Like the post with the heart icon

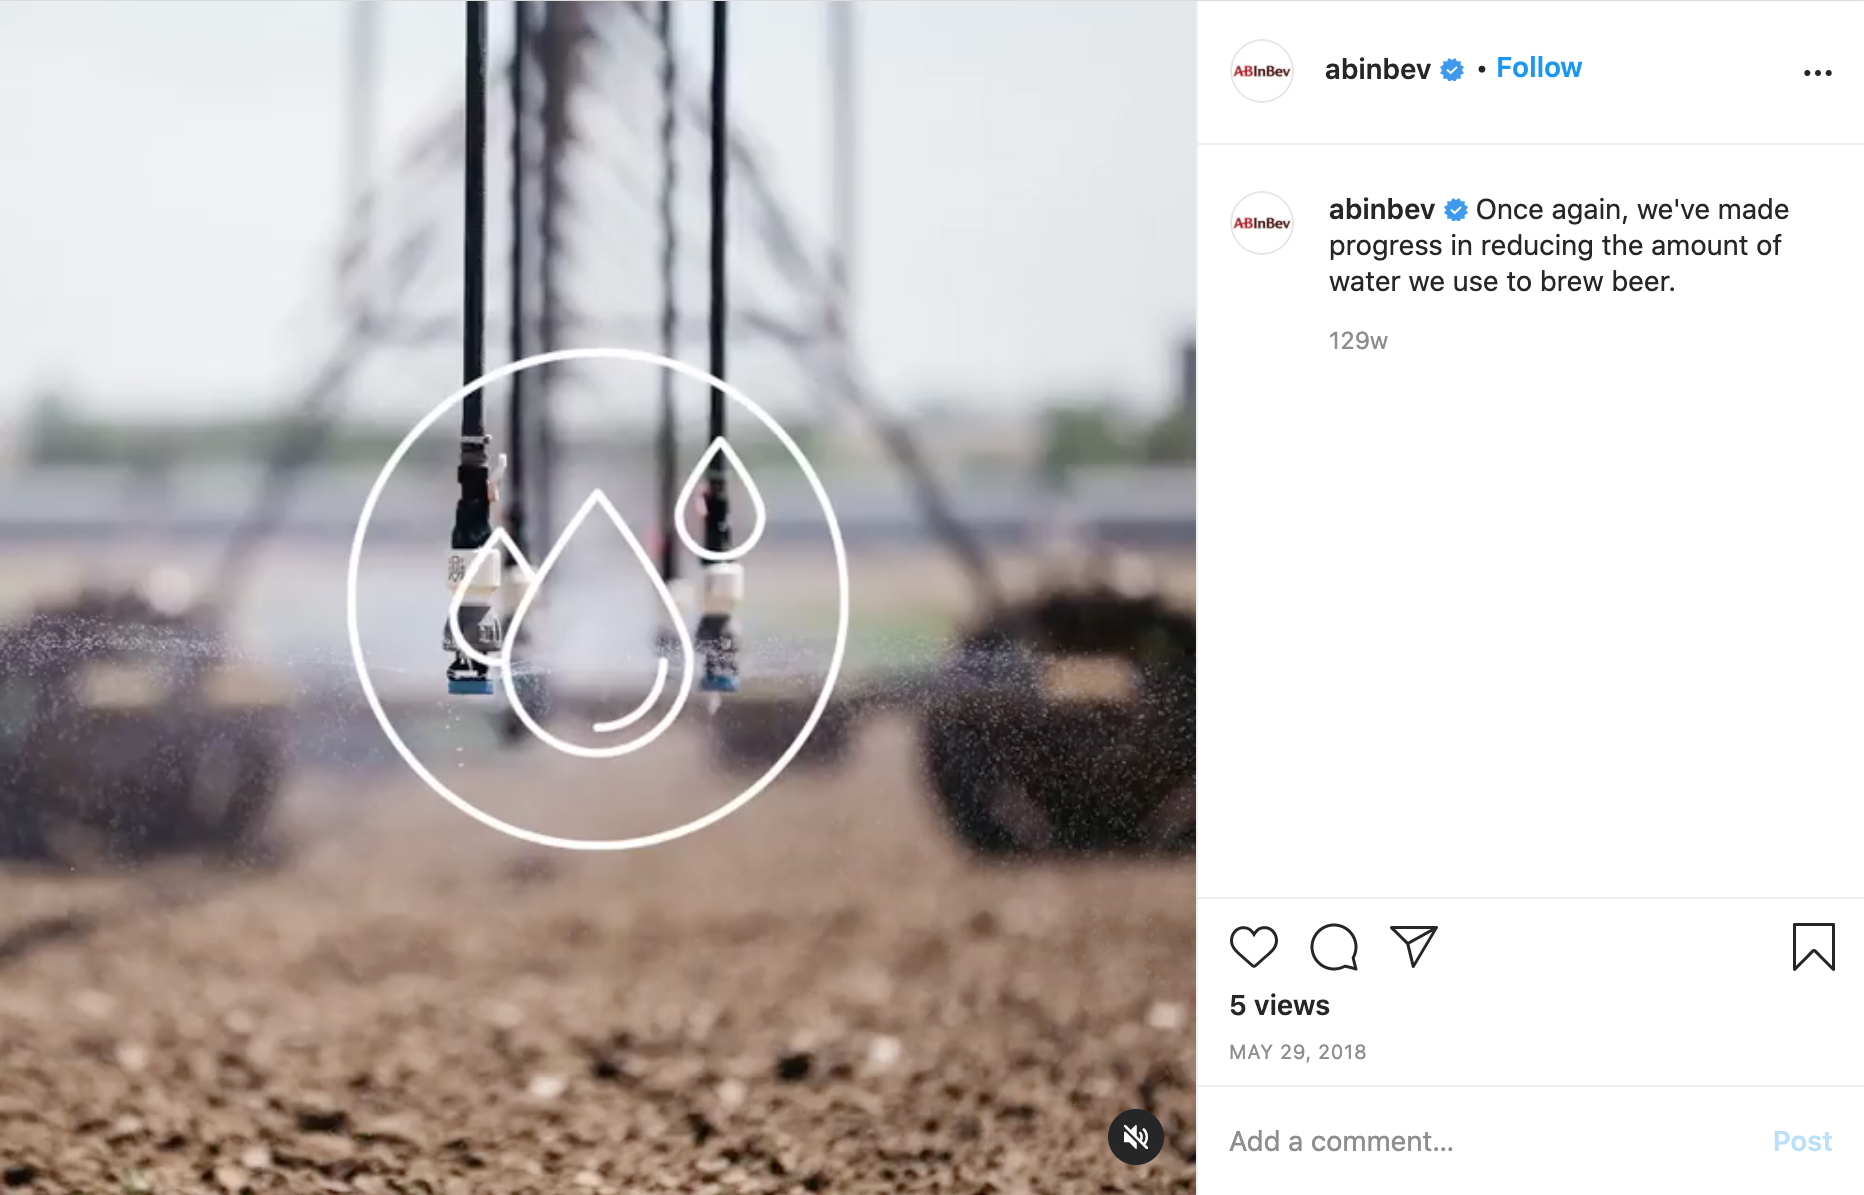pos(1253,947)
